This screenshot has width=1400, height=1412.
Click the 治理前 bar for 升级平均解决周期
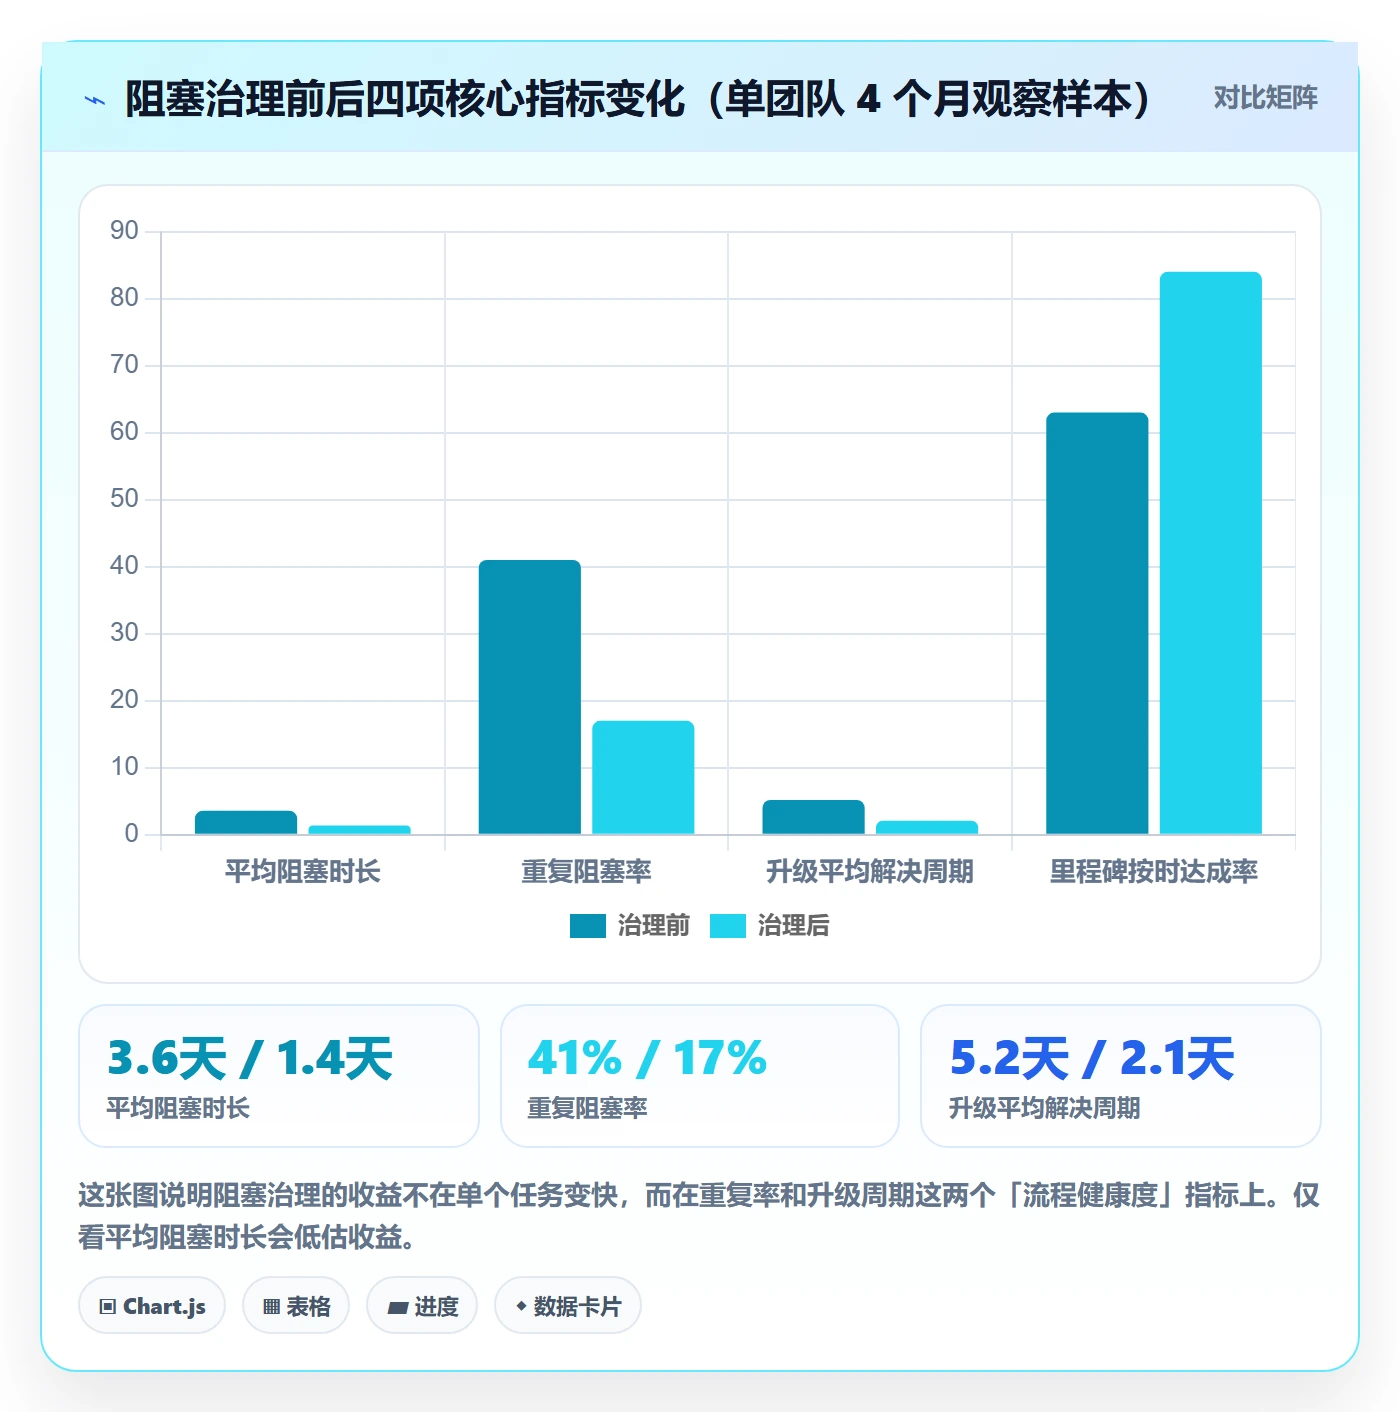coord(813,817)
